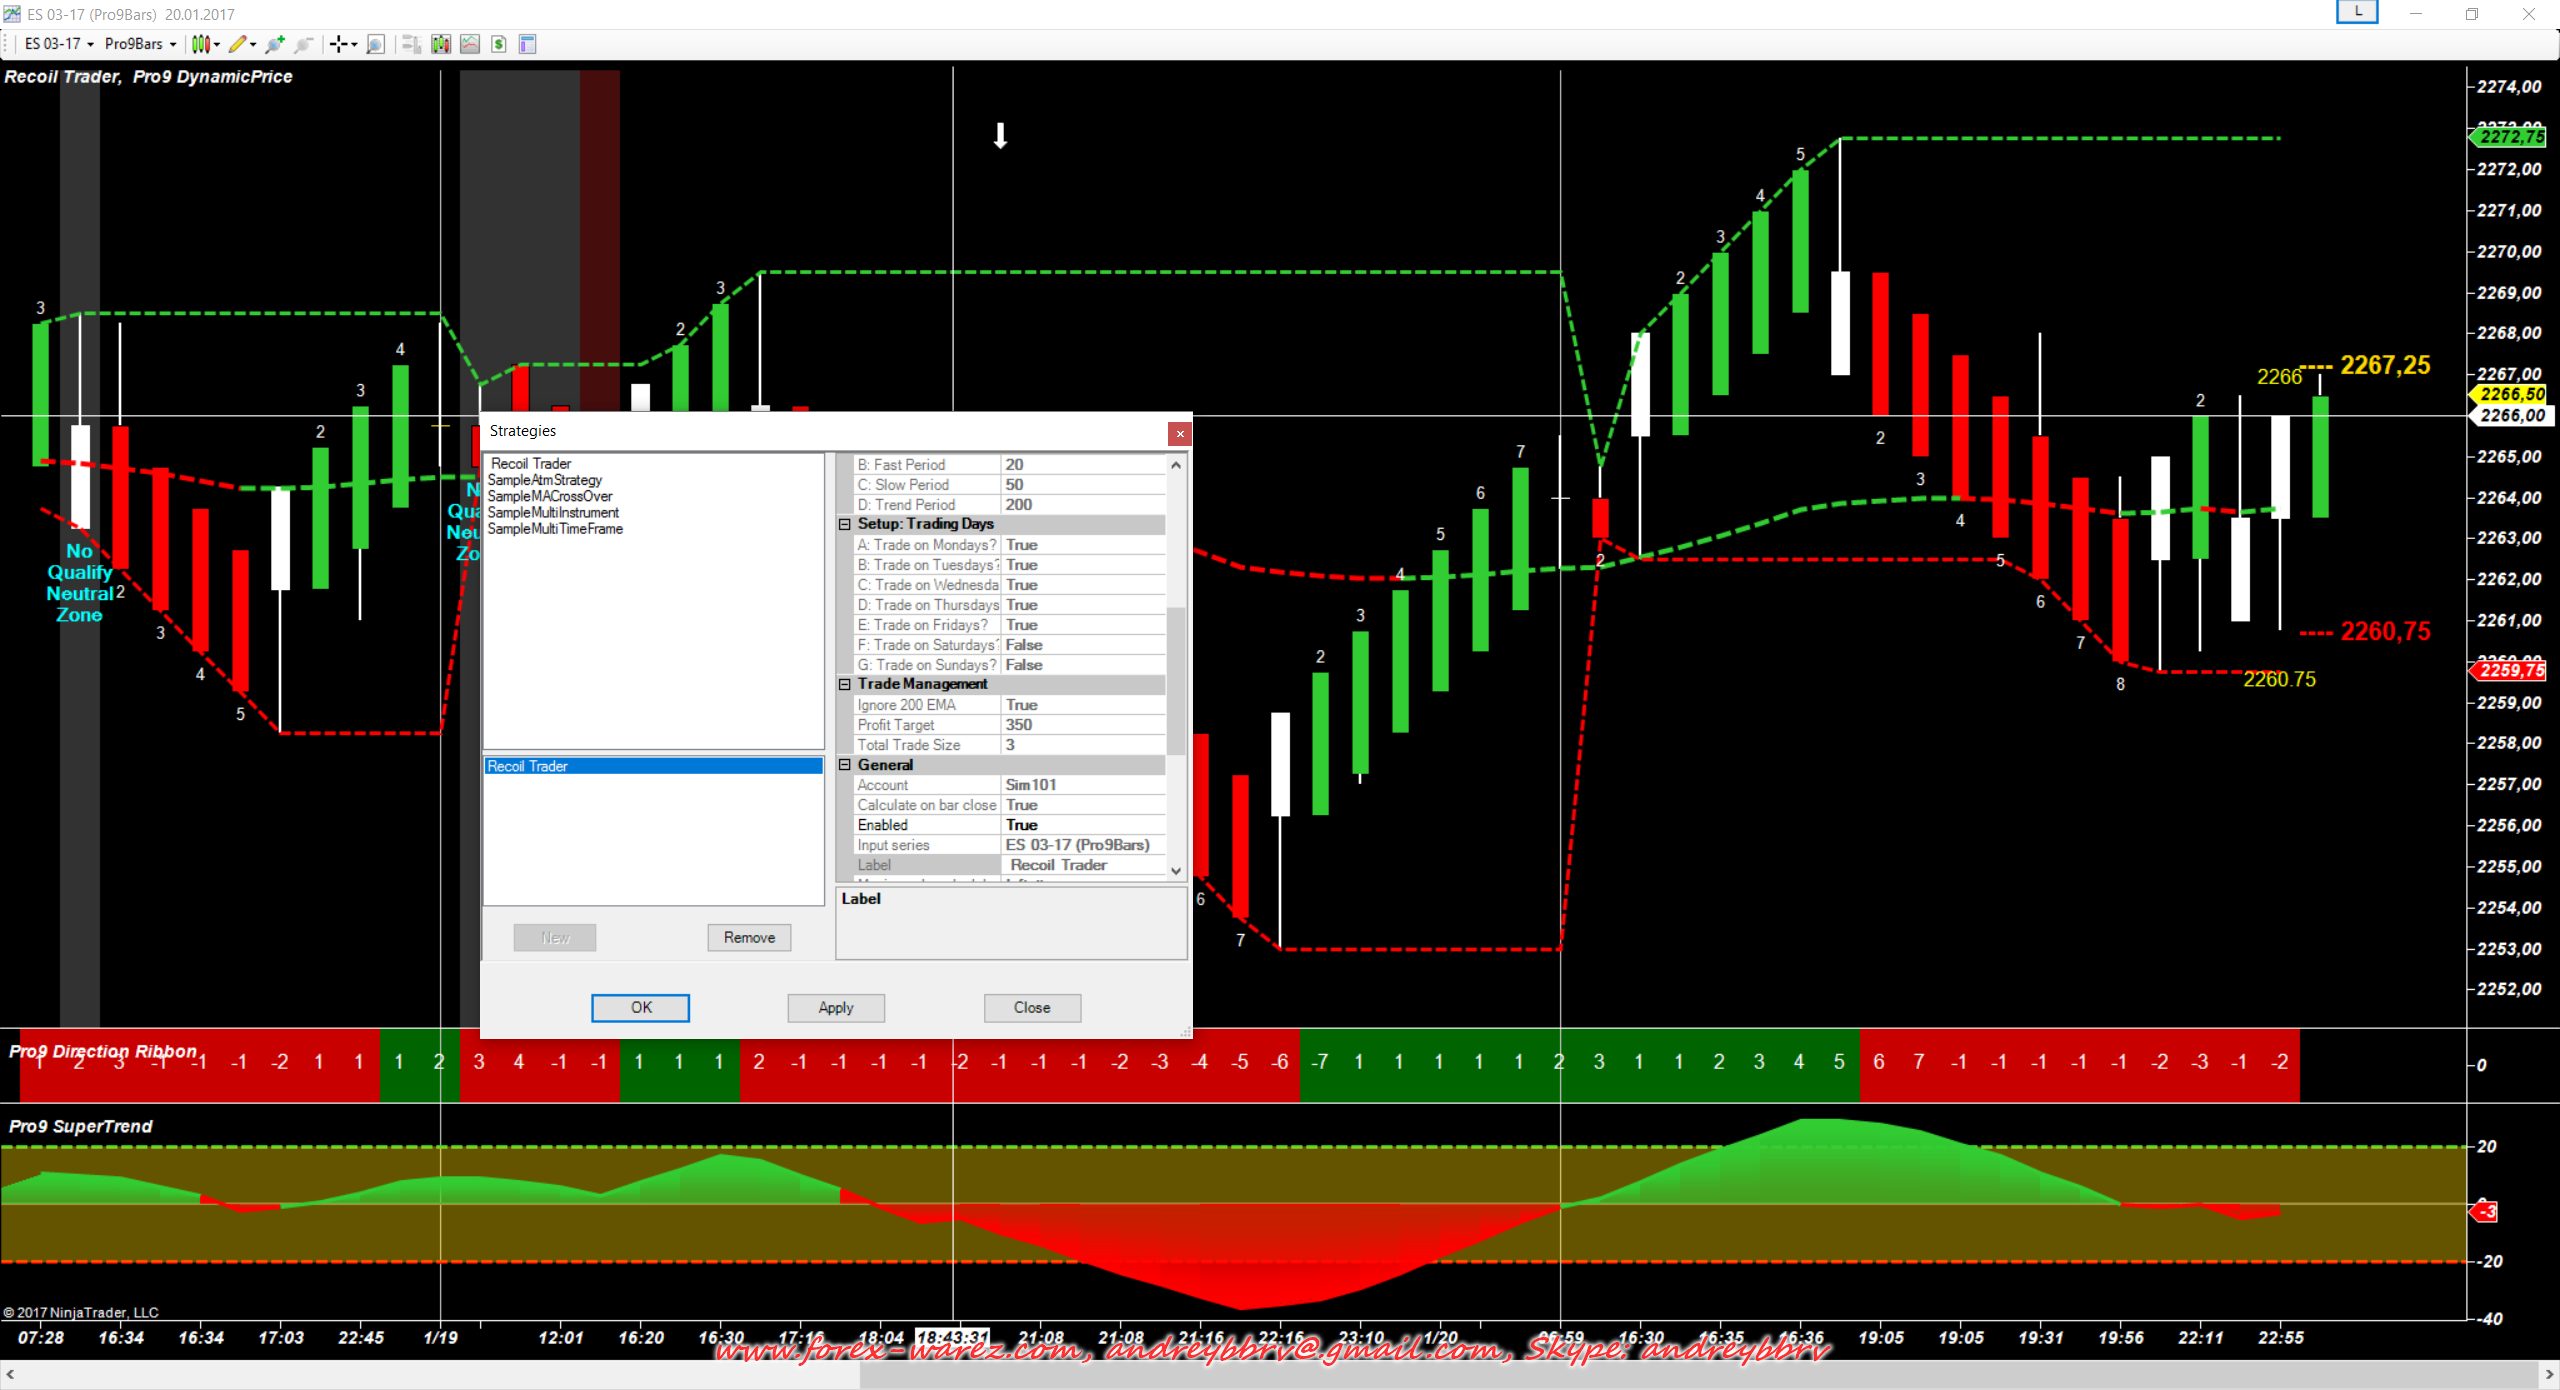Image resolution: width=2560 pixels, height=1390 pixels.
Task: Open the chart style candlestick icon
Action: coord(201,44)
